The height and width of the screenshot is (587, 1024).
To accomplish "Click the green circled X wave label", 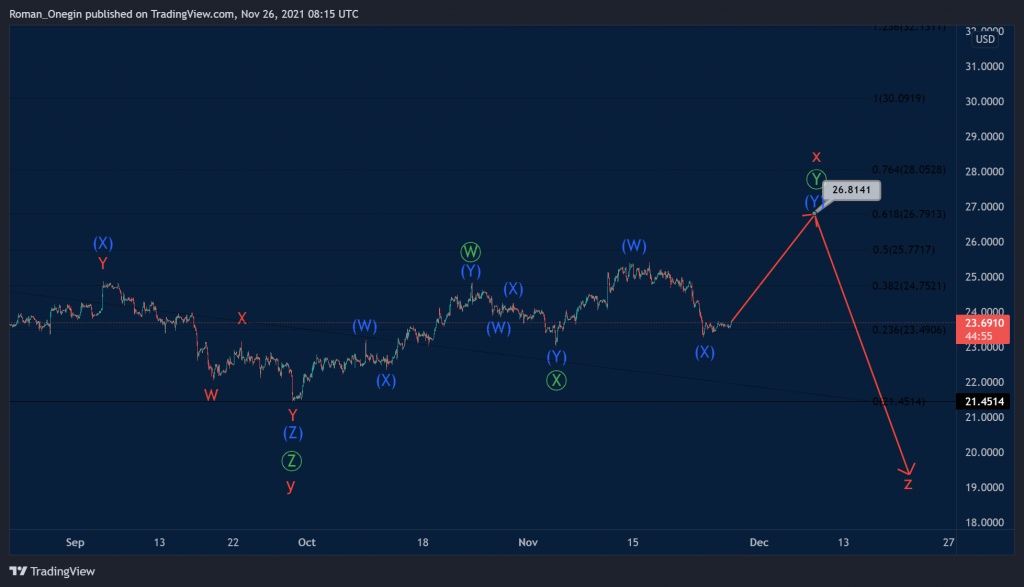I will coord(556,380).
